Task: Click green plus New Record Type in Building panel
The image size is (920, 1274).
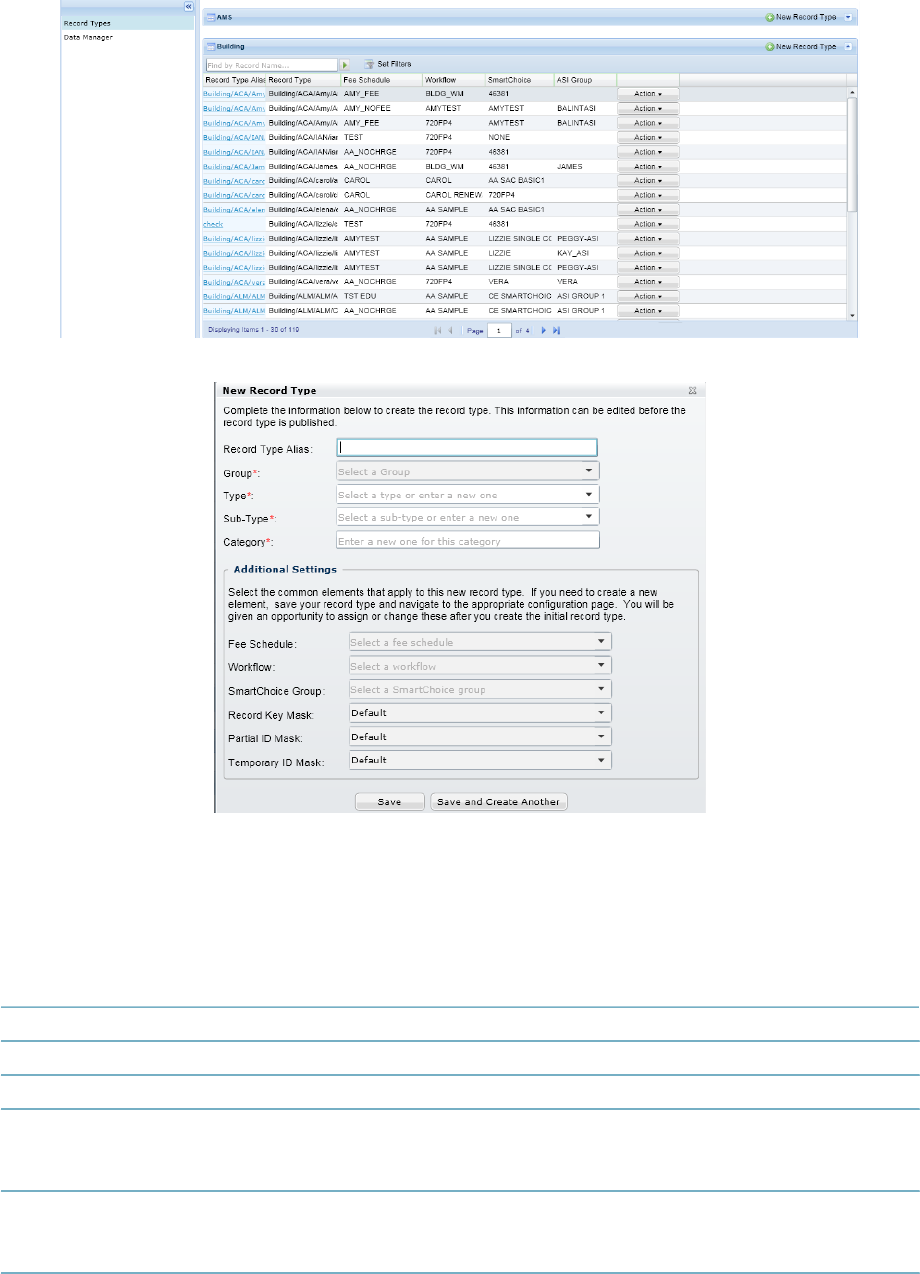Action: tap(800, 47)
